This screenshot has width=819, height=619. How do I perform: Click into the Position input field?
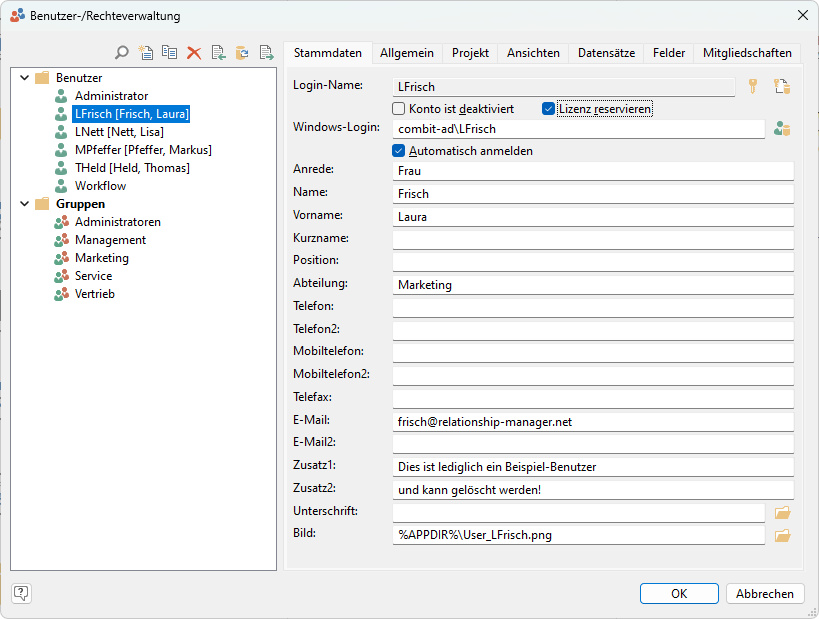coord(593,261)
